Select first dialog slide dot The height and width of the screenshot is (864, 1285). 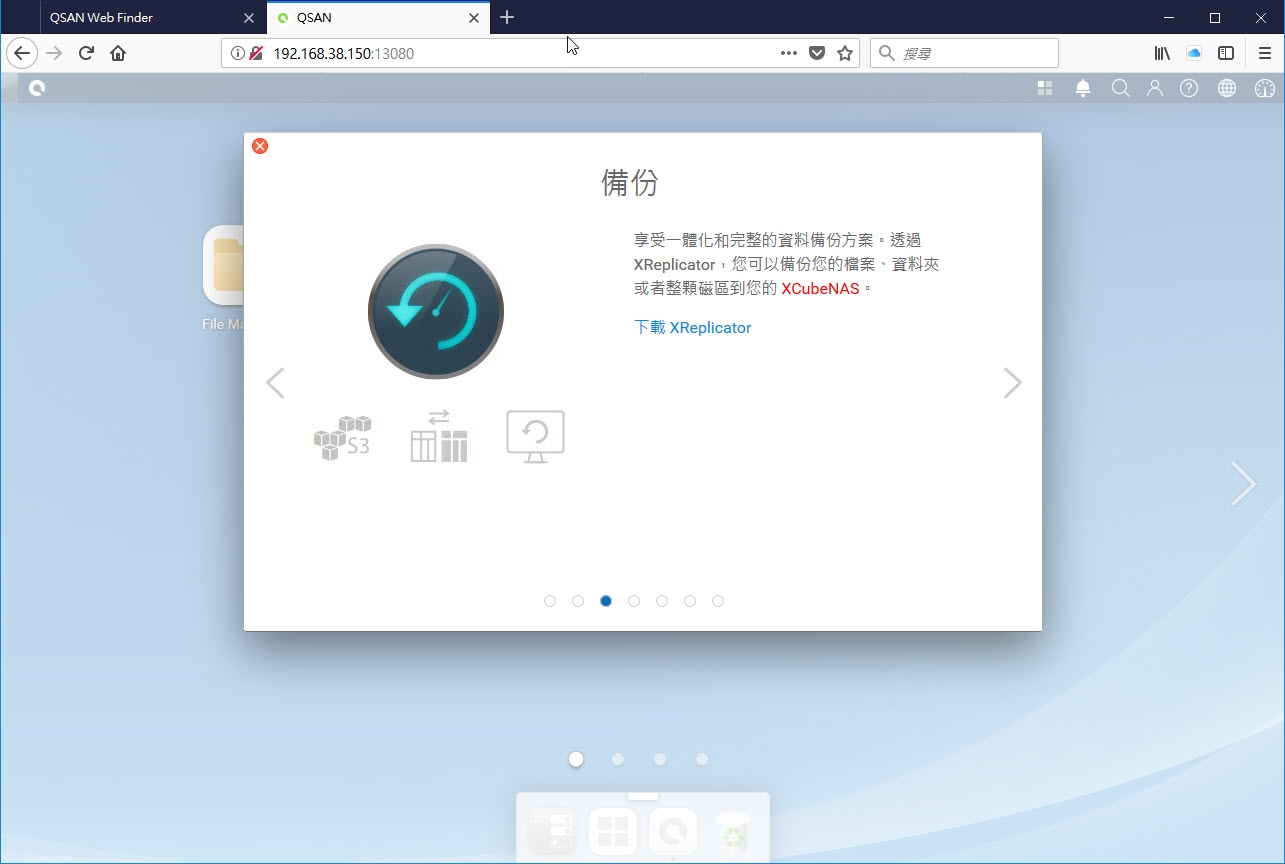pos(550,601)
